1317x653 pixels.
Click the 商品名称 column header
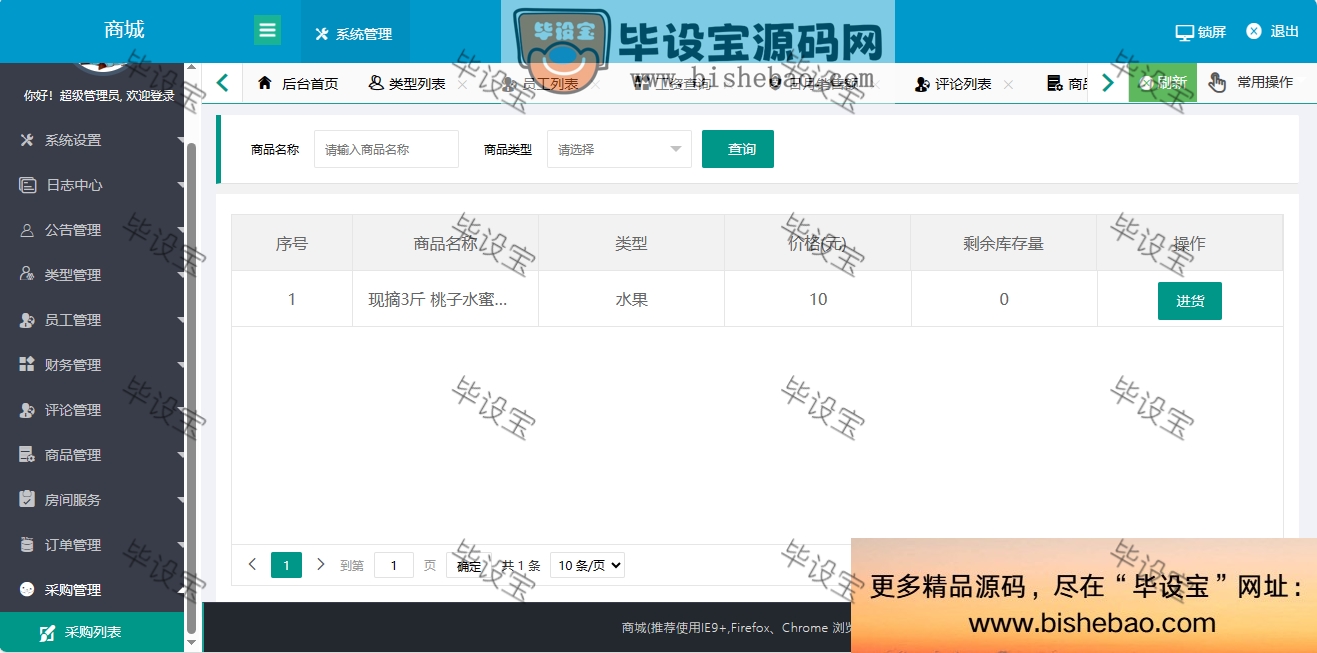point(446,243)
